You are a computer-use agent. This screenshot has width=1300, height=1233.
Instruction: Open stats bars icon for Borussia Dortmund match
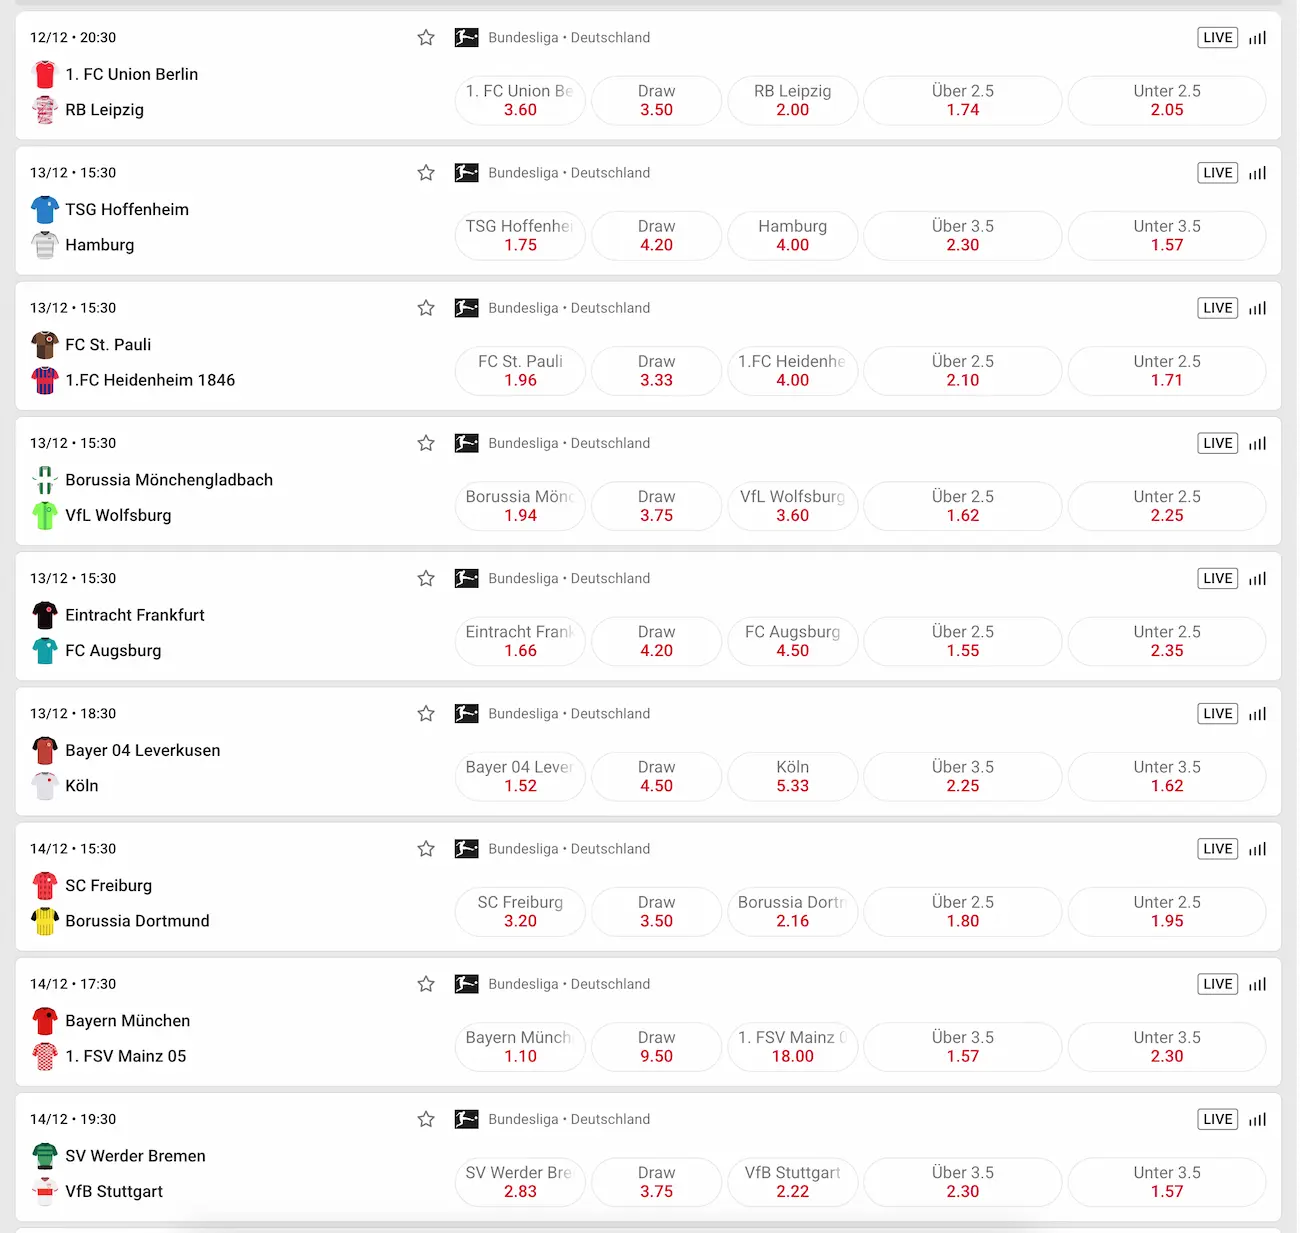click(x=1258, y=849)
